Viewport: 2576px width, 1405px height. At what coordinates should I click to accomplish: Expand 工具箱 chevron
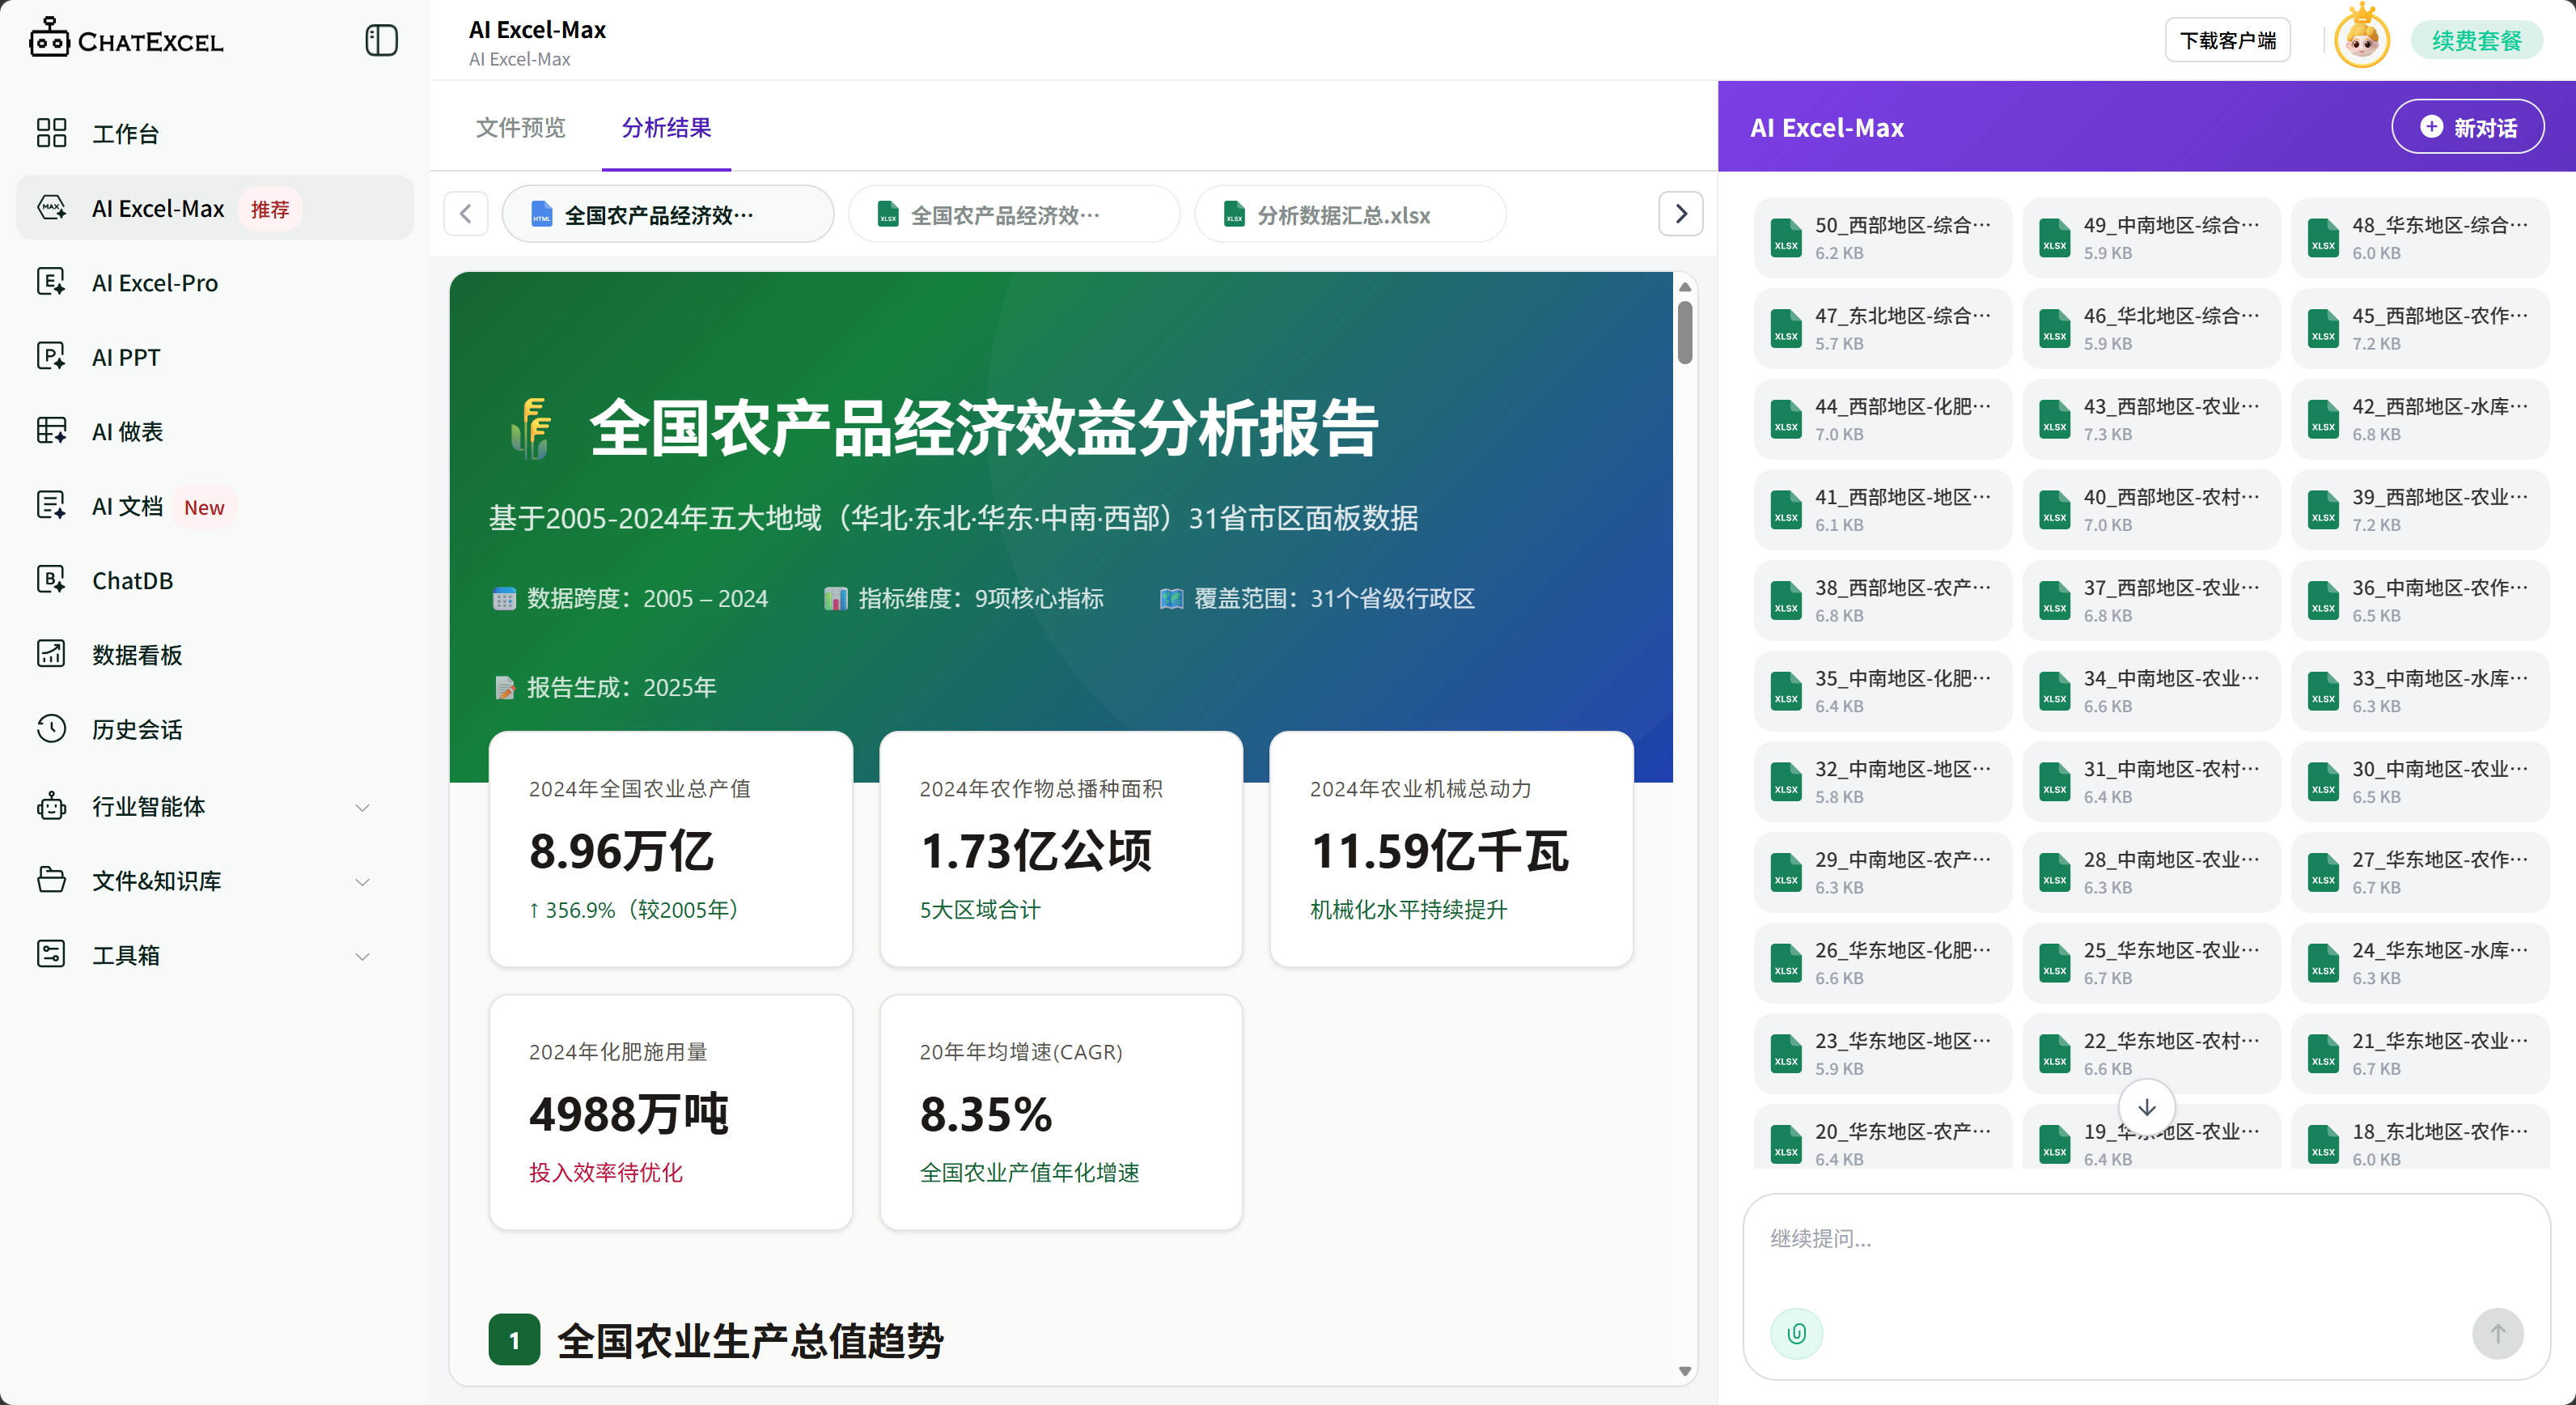(x=363, y=956)
